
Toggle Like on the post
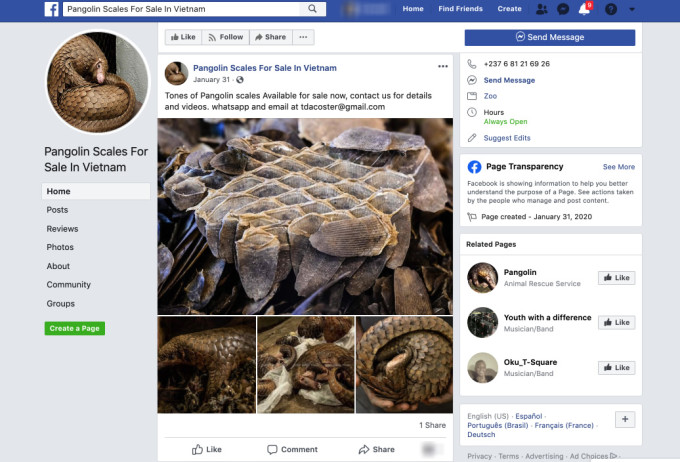tap(207, 449)
